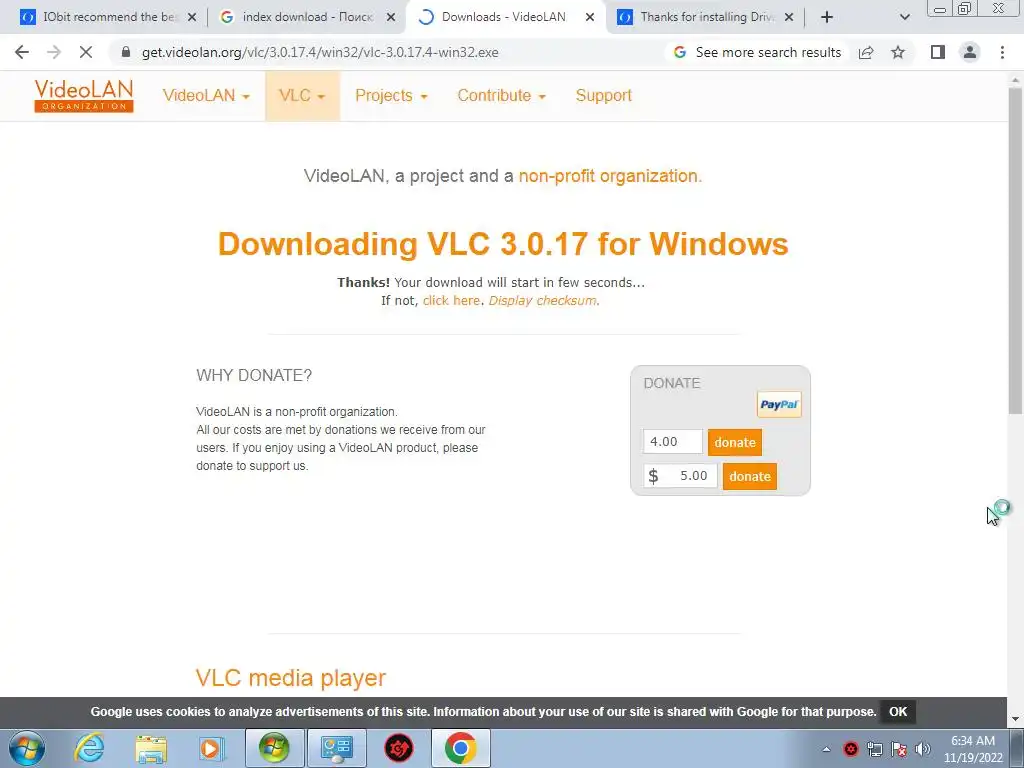Click the forward navigation arrow
The height and width of the screenshot is (768, 1024).
(x=54, y=52)
